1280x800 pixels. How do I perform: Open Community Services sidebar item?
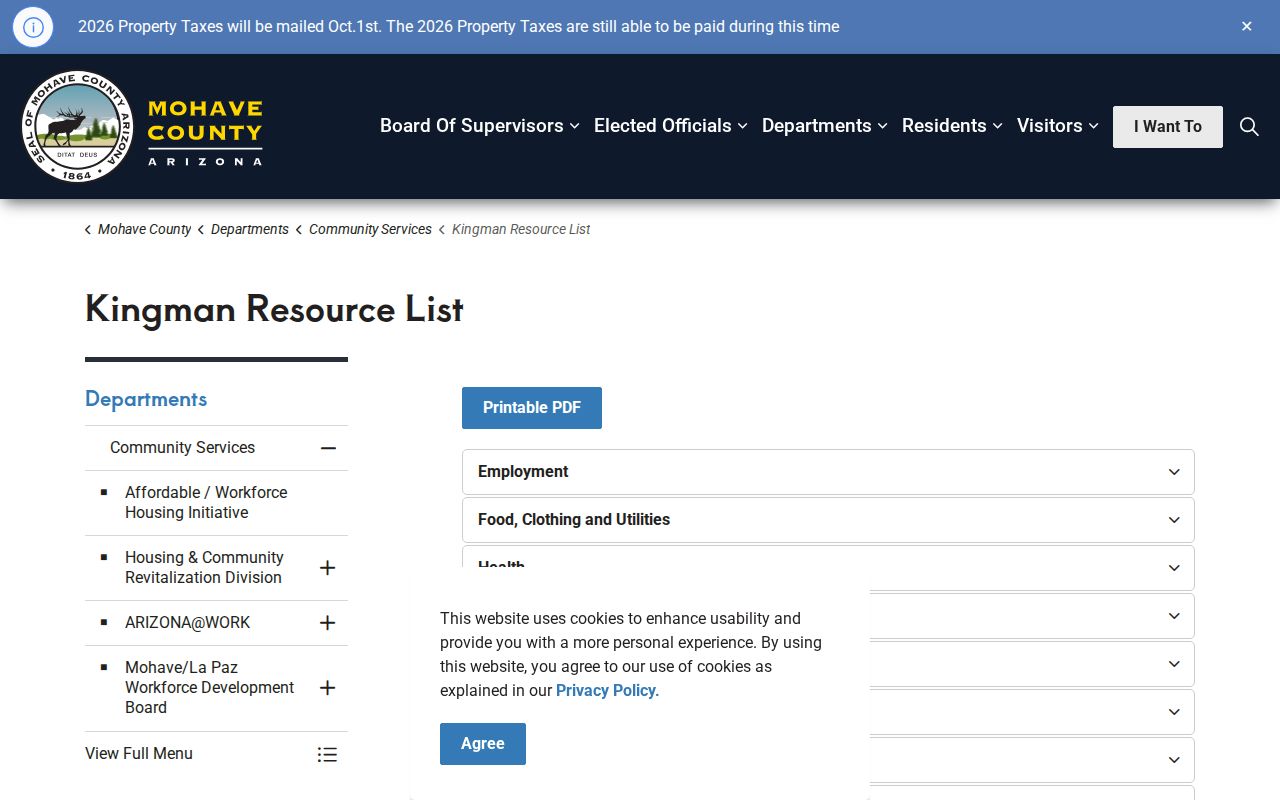coord(182,448)
